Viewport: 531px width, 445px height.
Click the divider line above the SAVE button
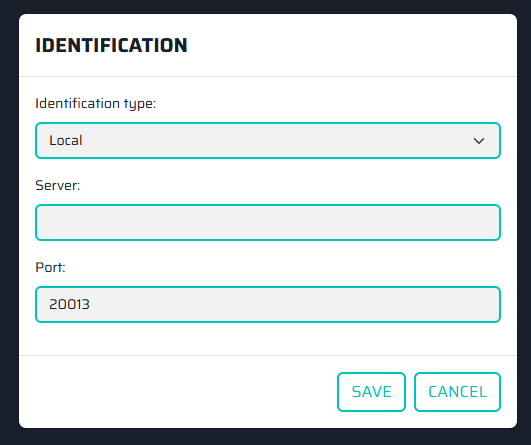[268, 356]
